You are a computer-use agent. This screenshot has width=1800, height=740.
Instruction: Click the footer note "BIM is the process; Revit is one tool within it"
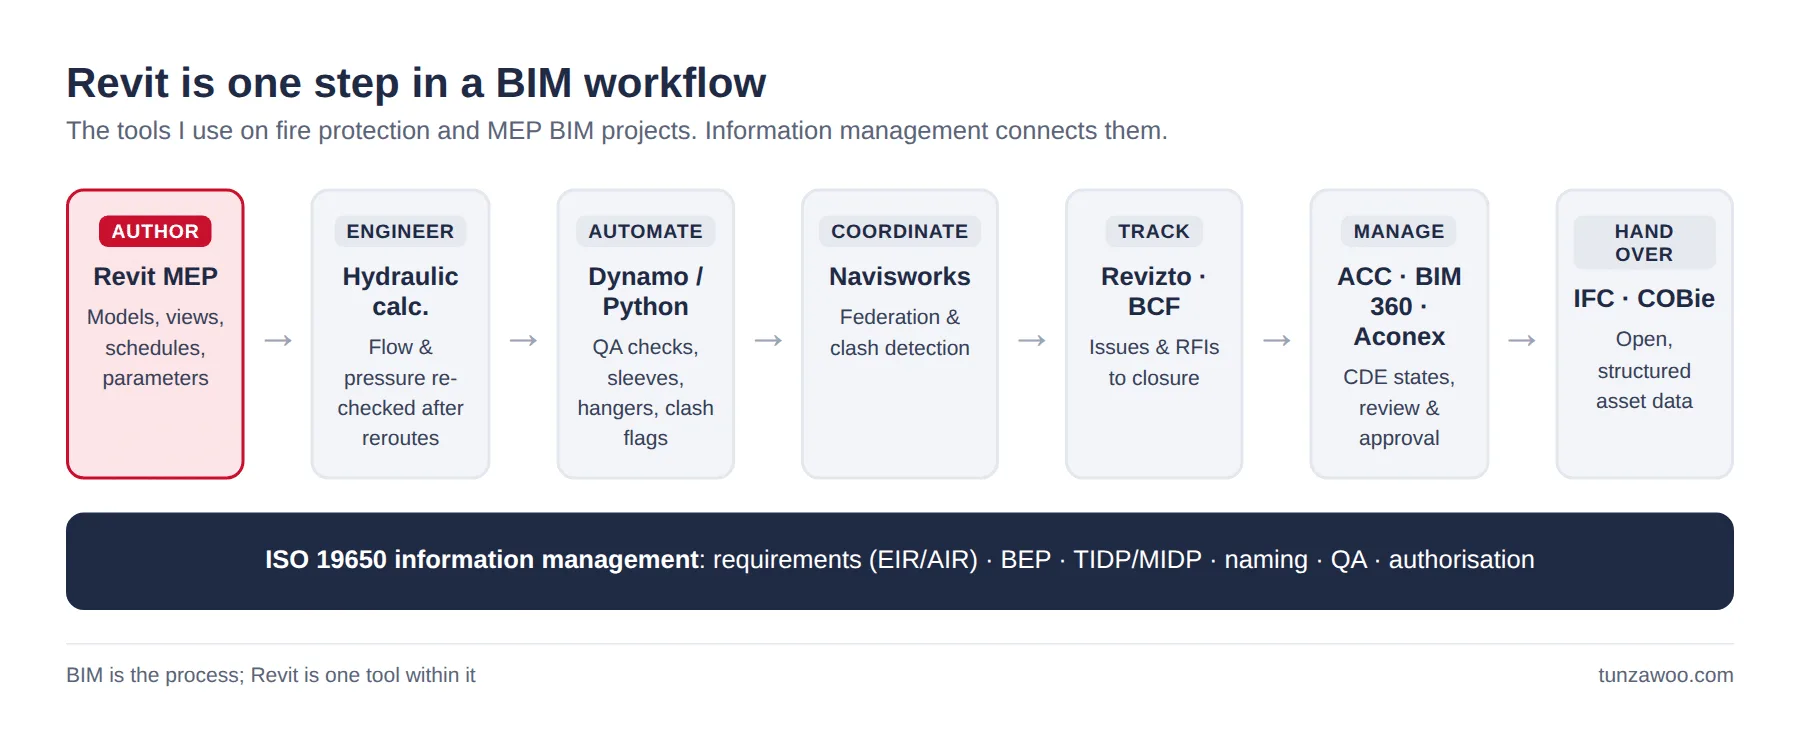(271, 675)
